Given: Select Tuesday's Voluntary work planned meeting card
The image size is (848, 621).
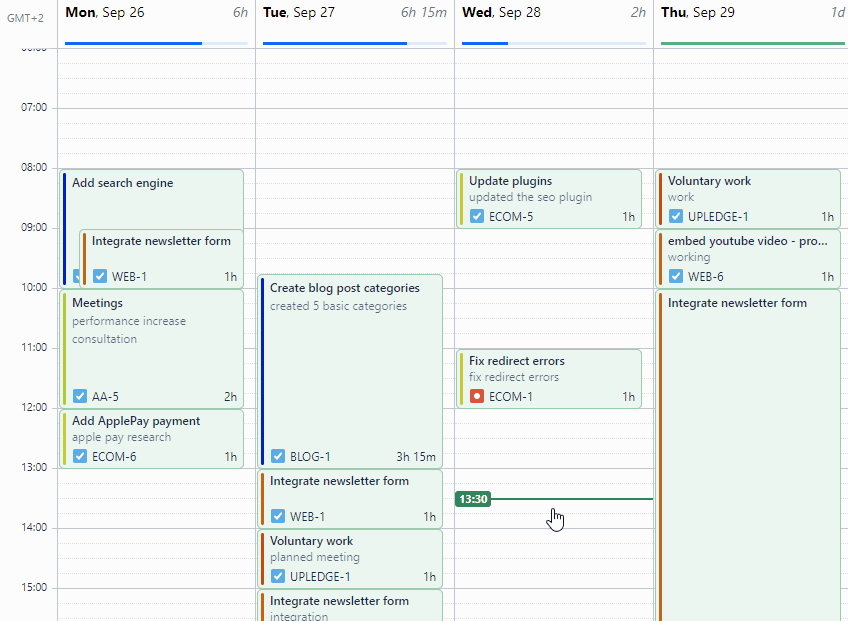Looking at the screenshot, I should click(x=350, y=559).
